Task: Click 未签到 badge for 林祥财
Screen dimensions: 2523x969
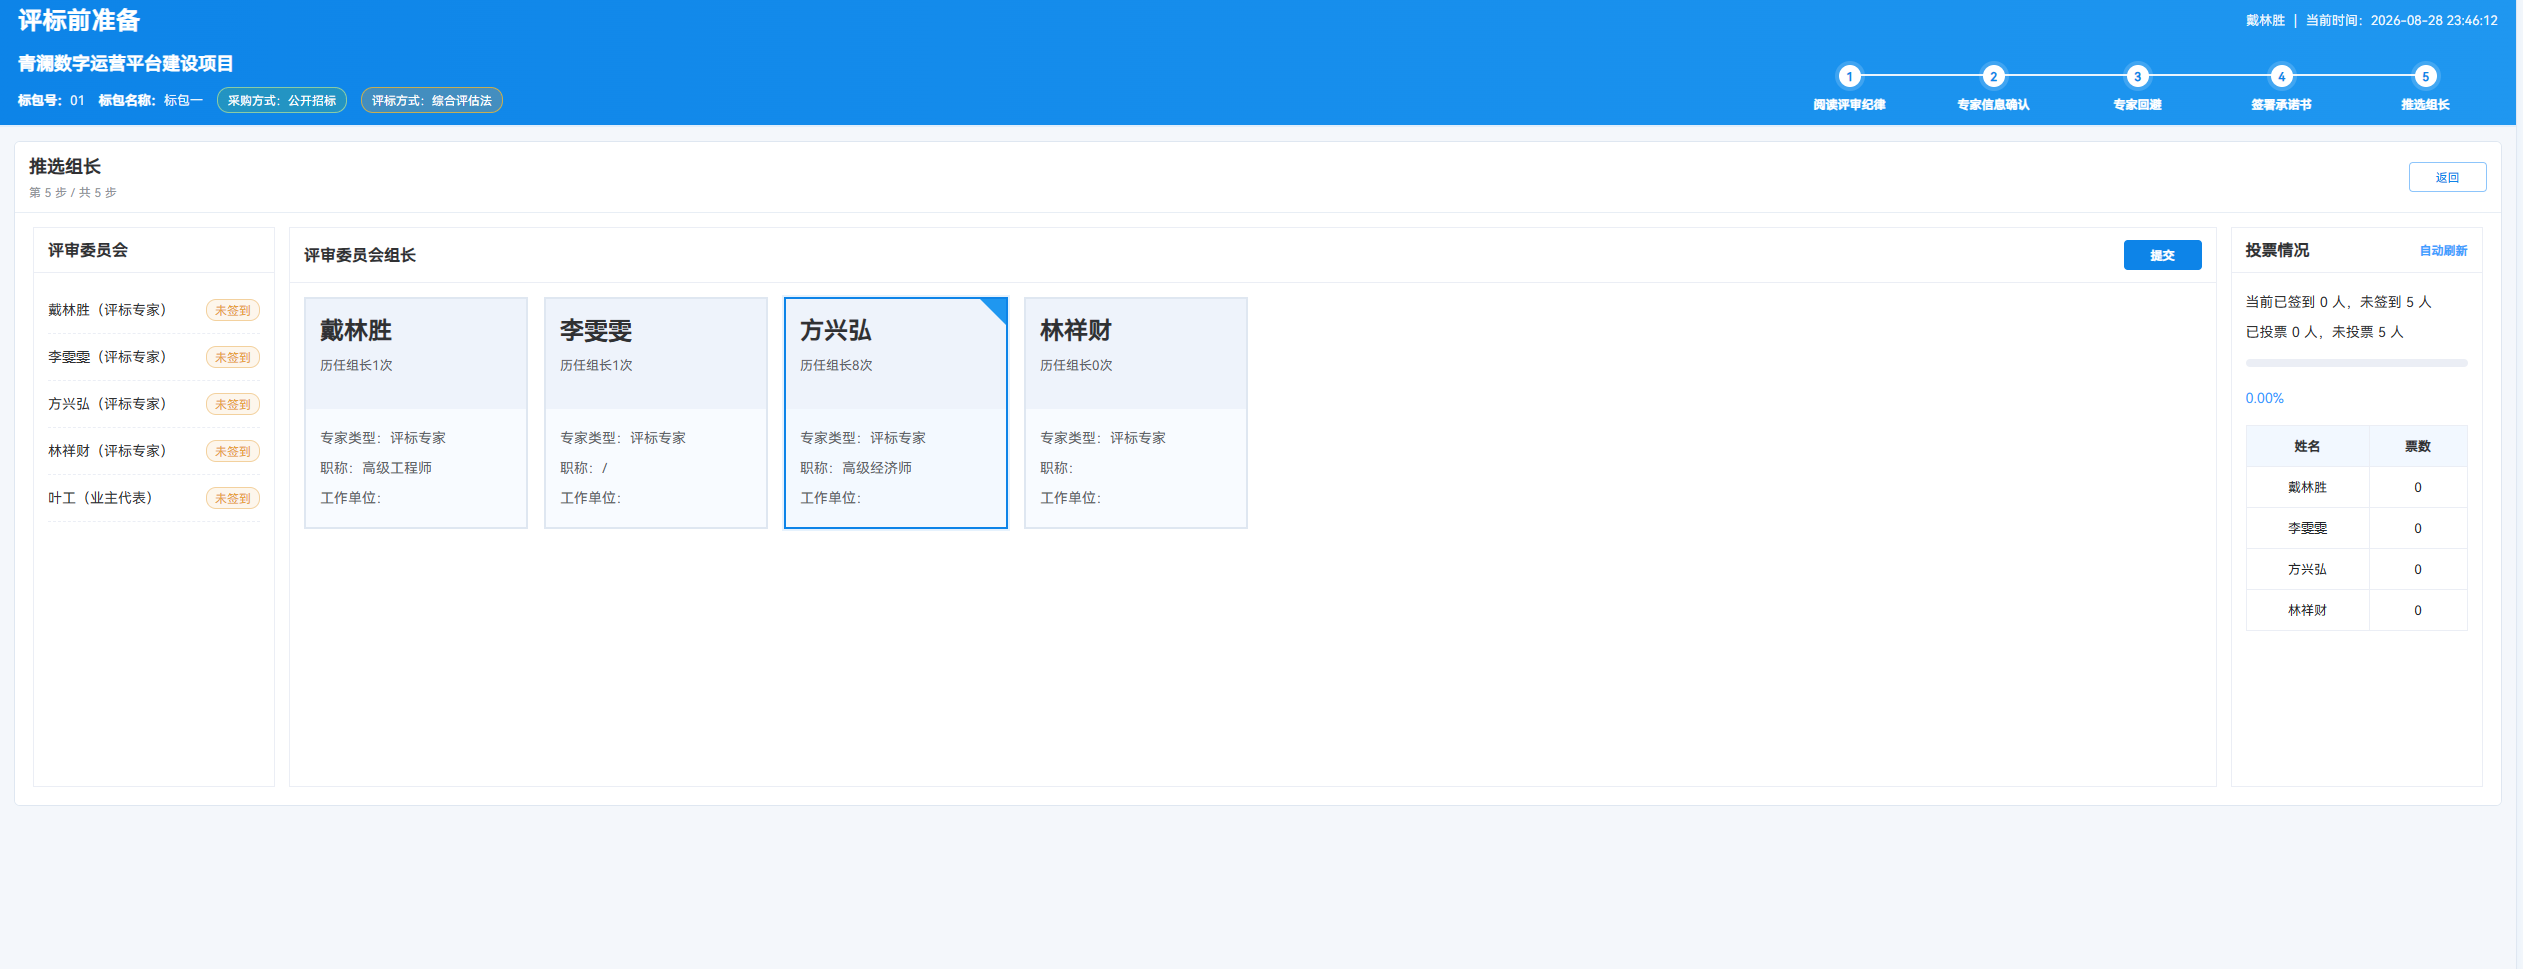Action: coord(233,451)
